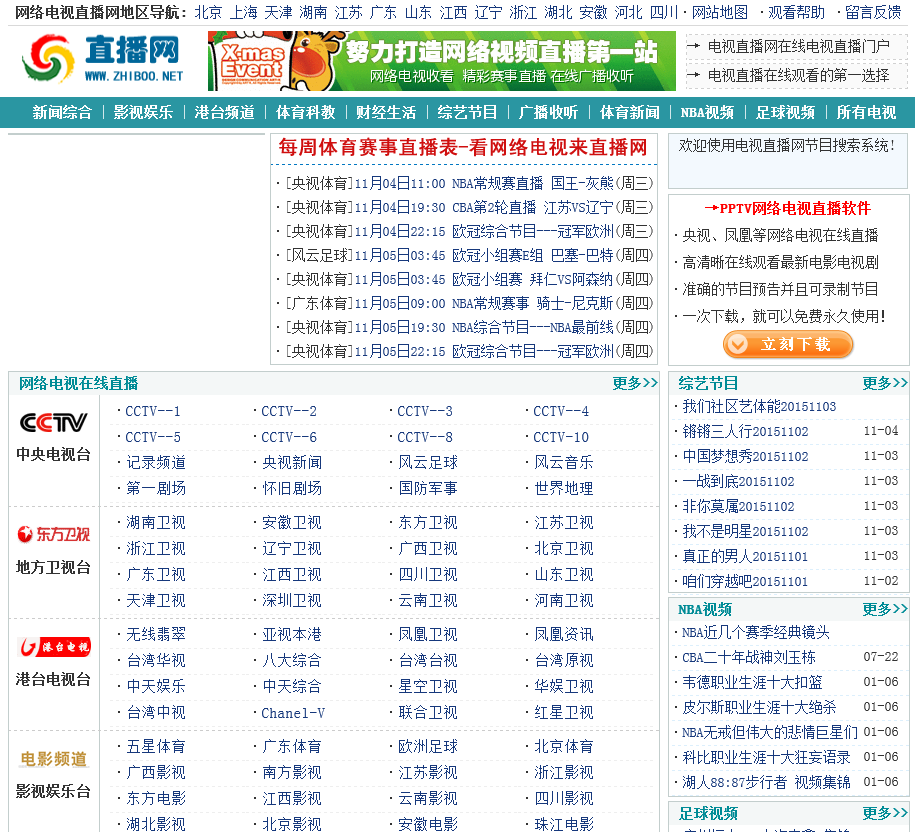This screenshot has width=915, height=832.
Task: Choose 上海 in region navigation
Action: pyautogui.click(x=243, y=12)
